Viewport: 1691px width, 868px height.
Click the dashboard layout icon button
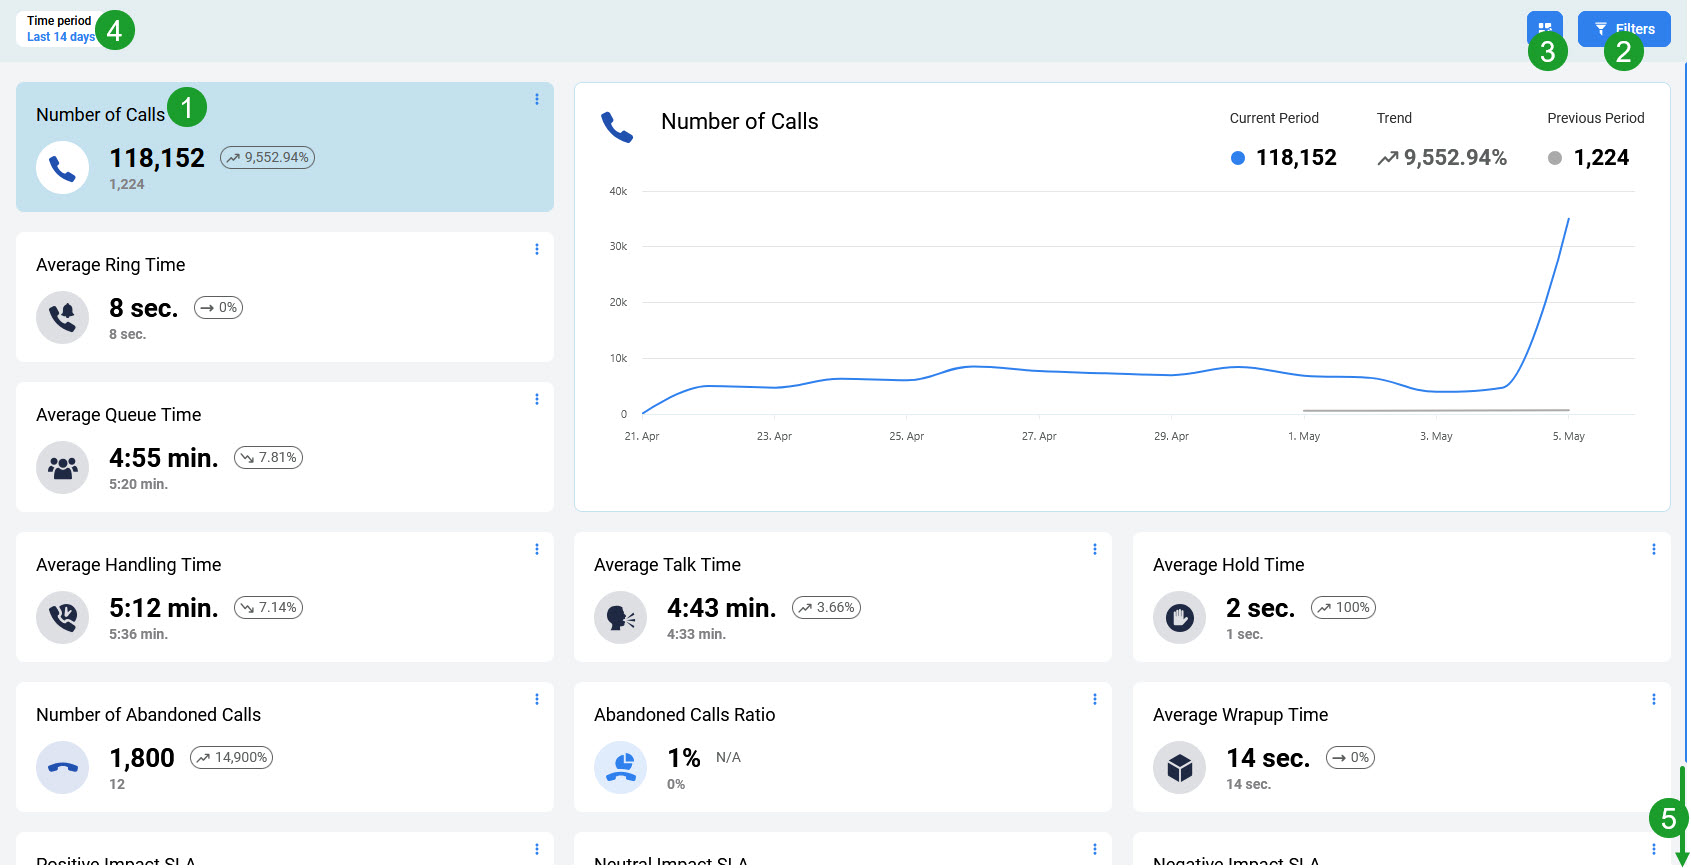point(1544,27)
